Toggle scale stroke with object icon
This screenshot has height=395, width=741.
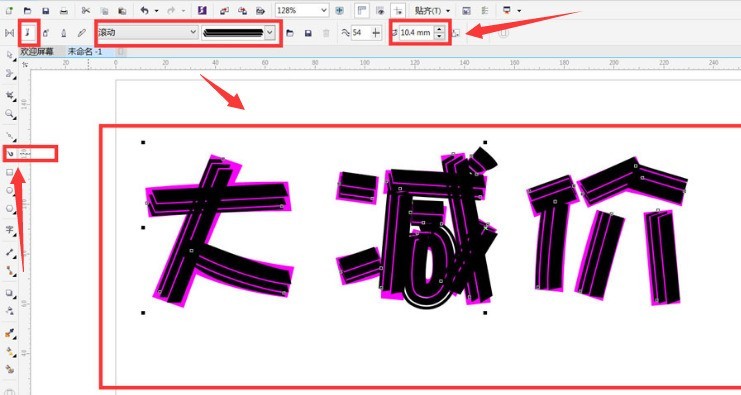(x=456, y=33)
